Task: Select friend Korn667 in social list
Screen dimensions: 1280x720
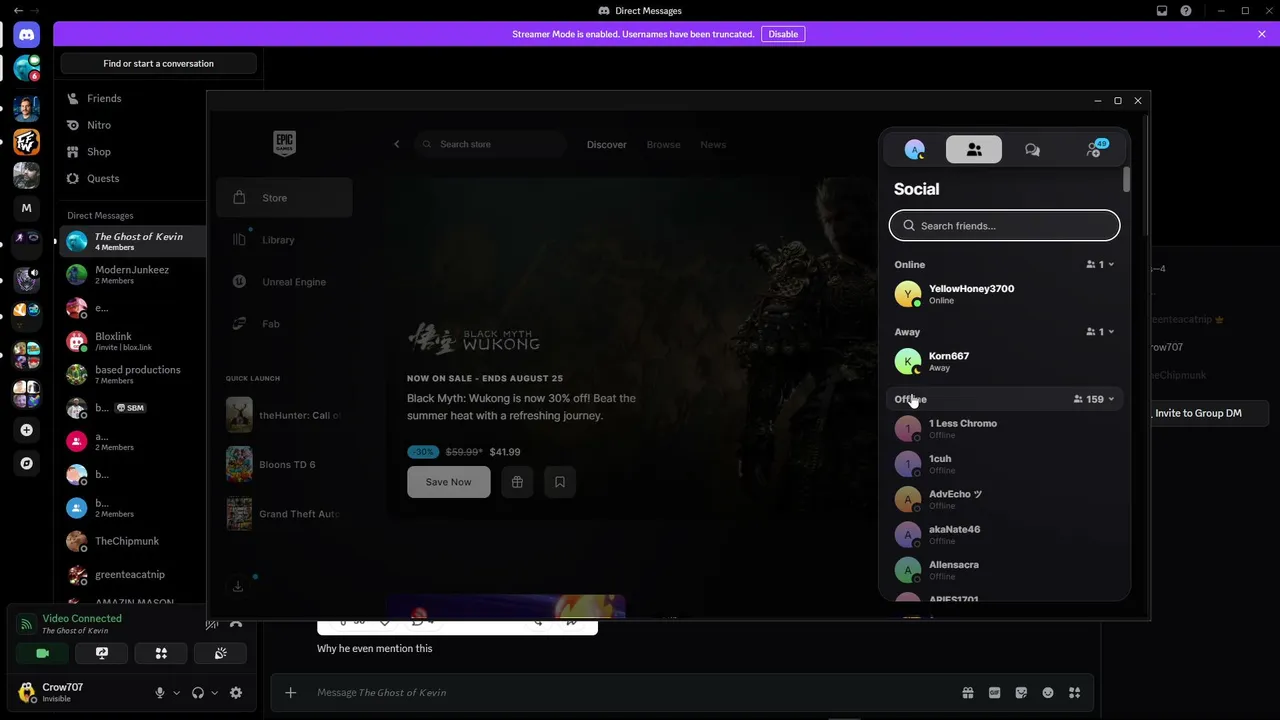Action: (x=1004, y=361)
